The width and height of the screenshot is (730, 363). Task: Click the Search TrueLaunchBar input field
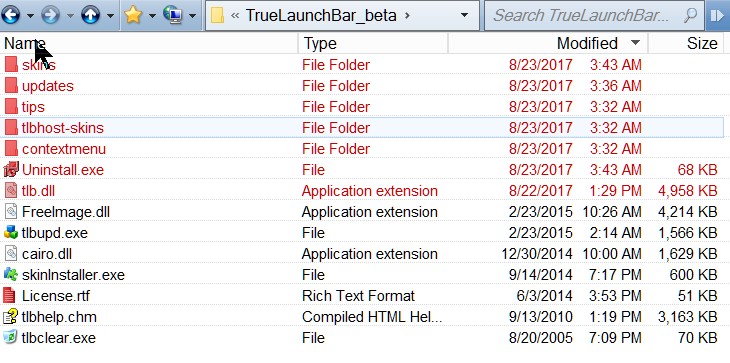(582, 15)
